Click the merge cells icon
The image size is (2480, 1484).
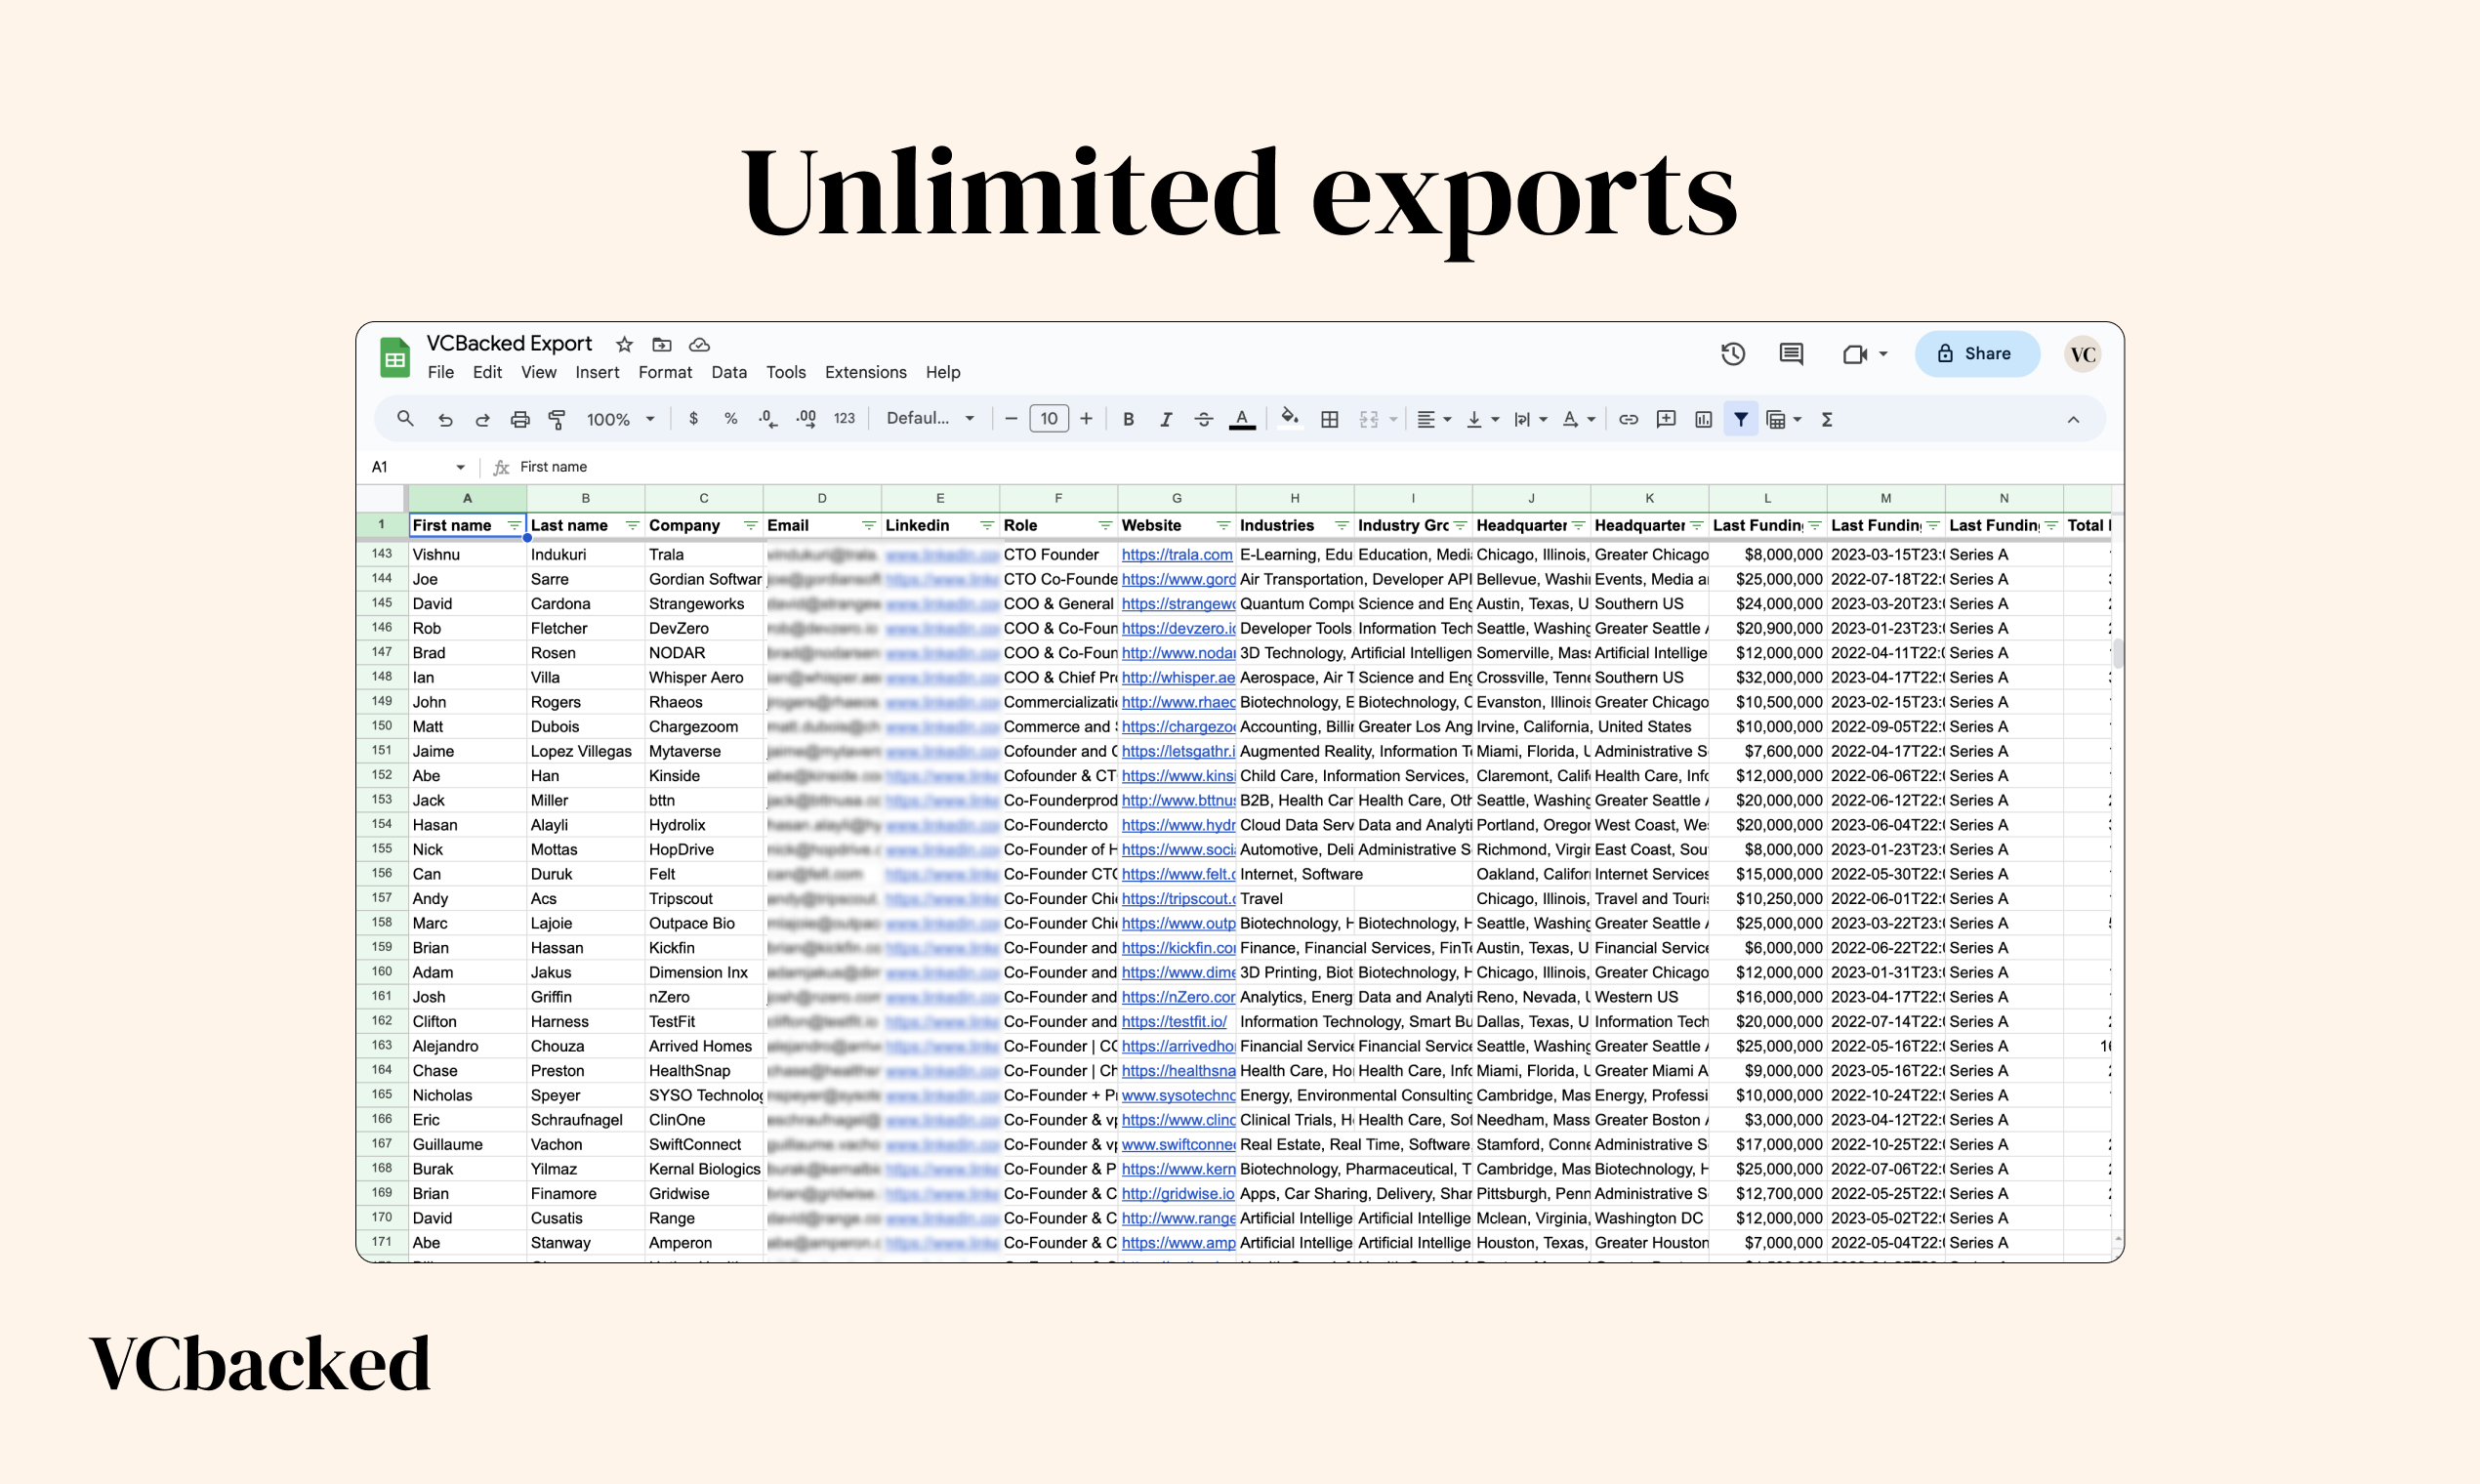(1369, 420)
